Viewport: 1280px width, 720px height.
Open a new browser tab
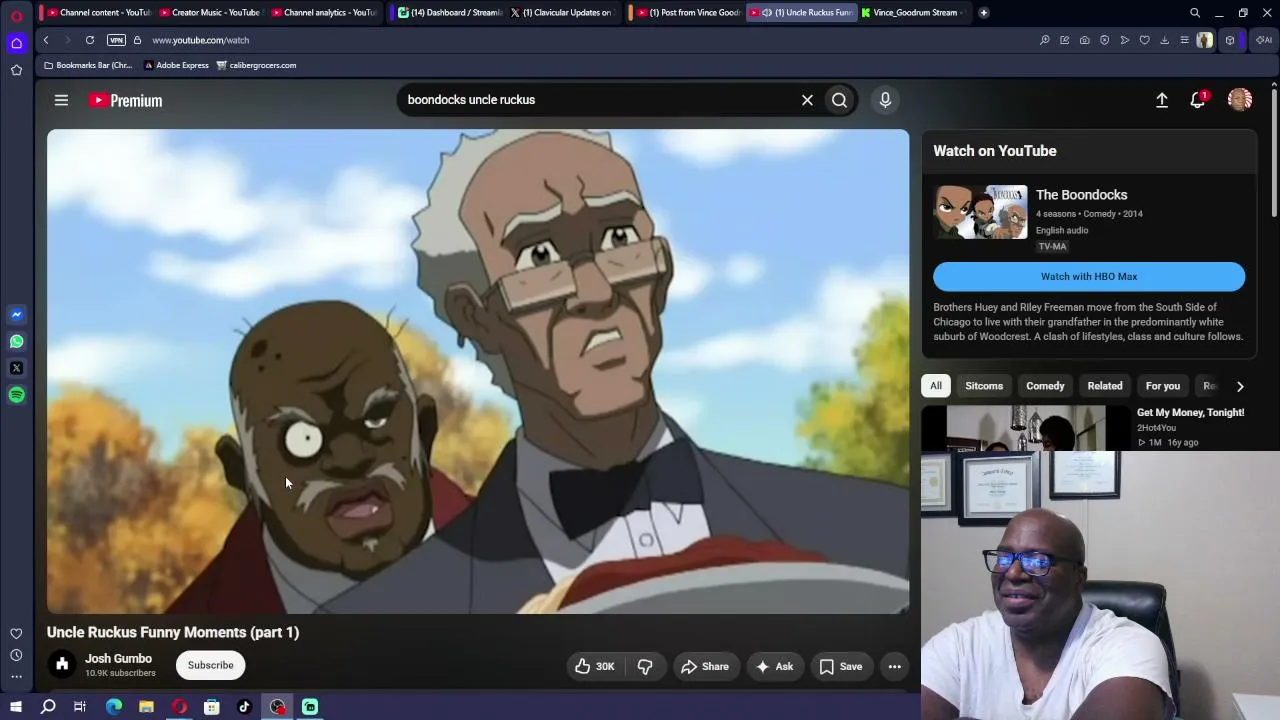tap(984, 13)
